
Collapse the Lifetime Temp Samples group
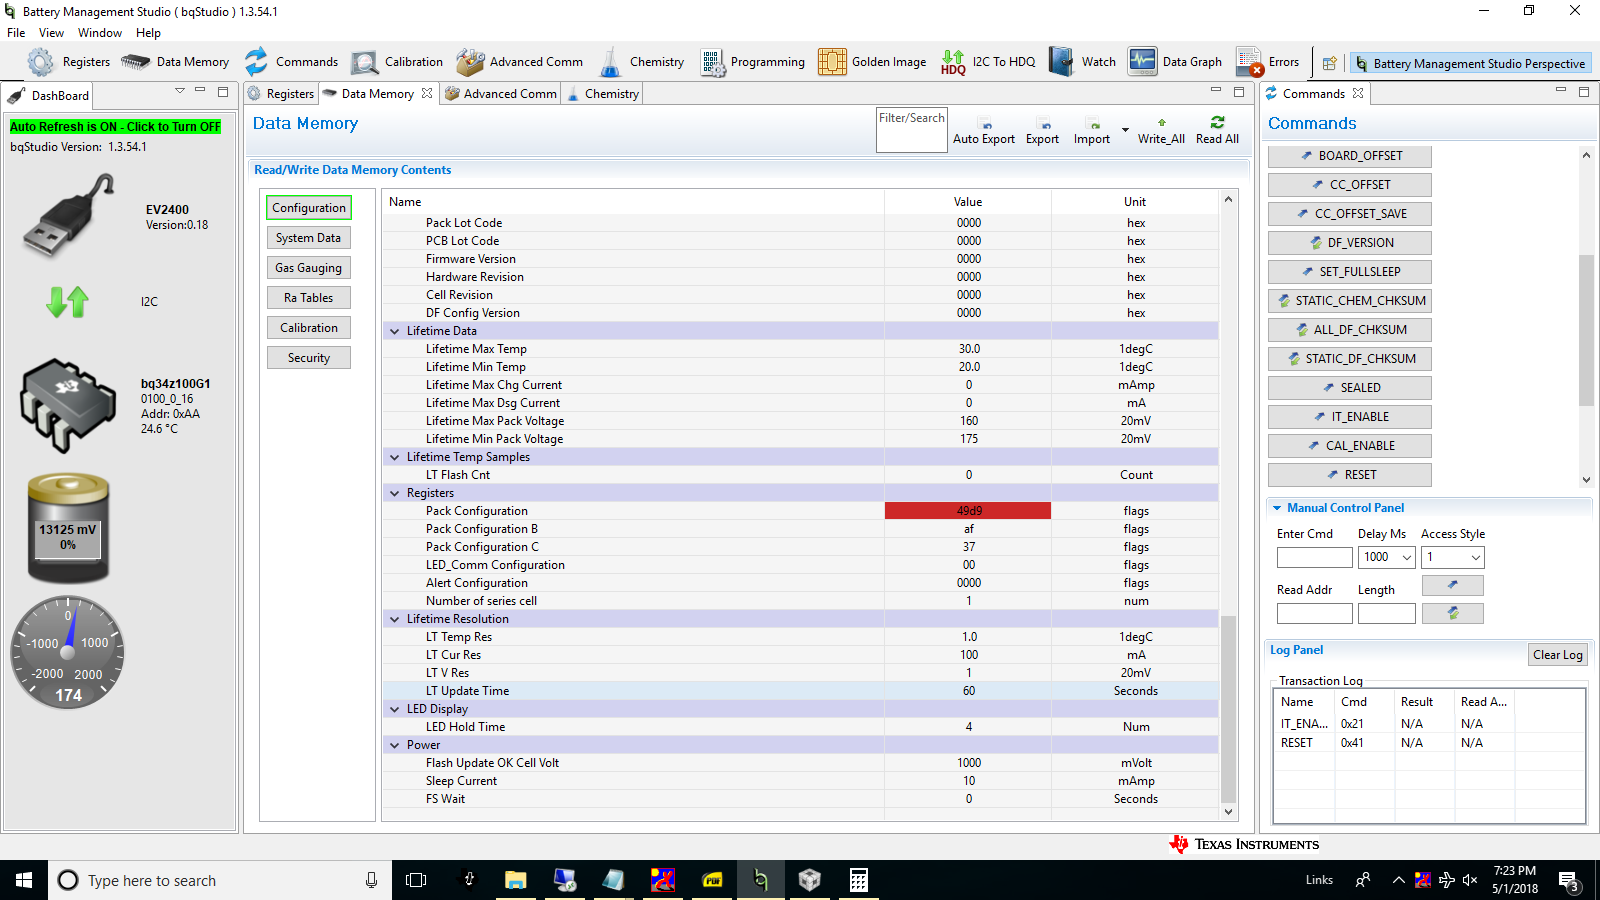coord(394,457)
